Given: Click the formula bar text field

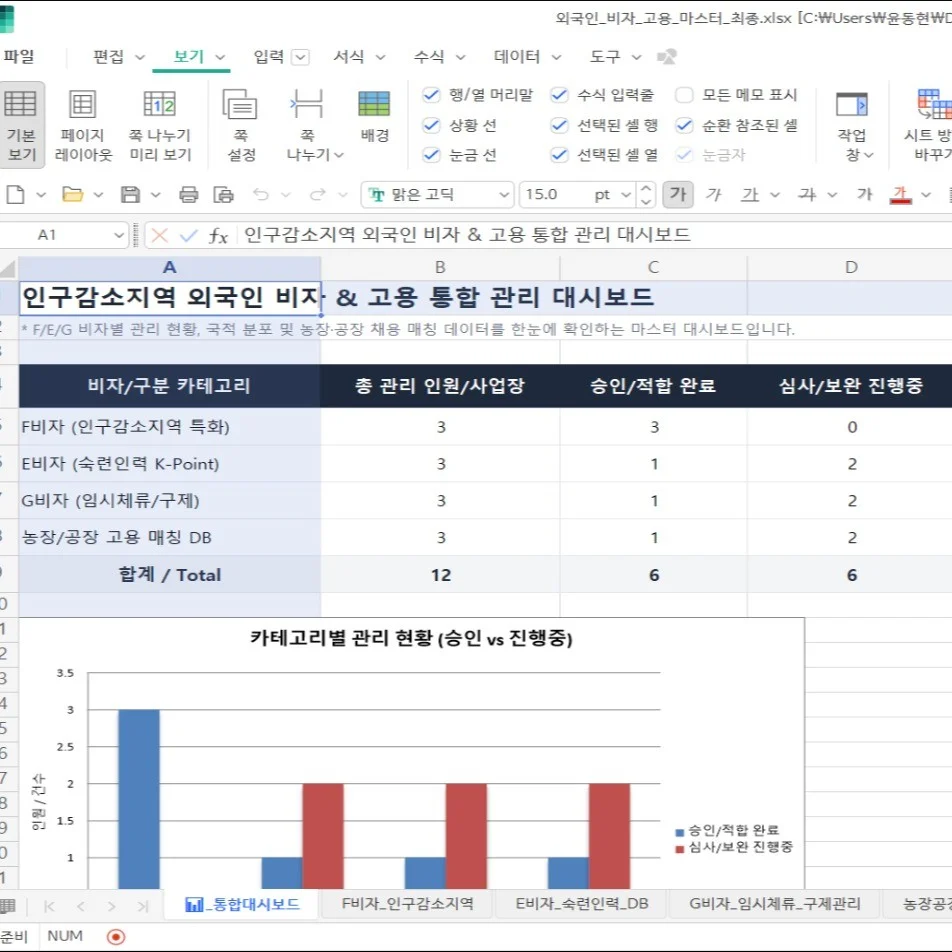Looking at the screenshot, I should tap(595, 235).
